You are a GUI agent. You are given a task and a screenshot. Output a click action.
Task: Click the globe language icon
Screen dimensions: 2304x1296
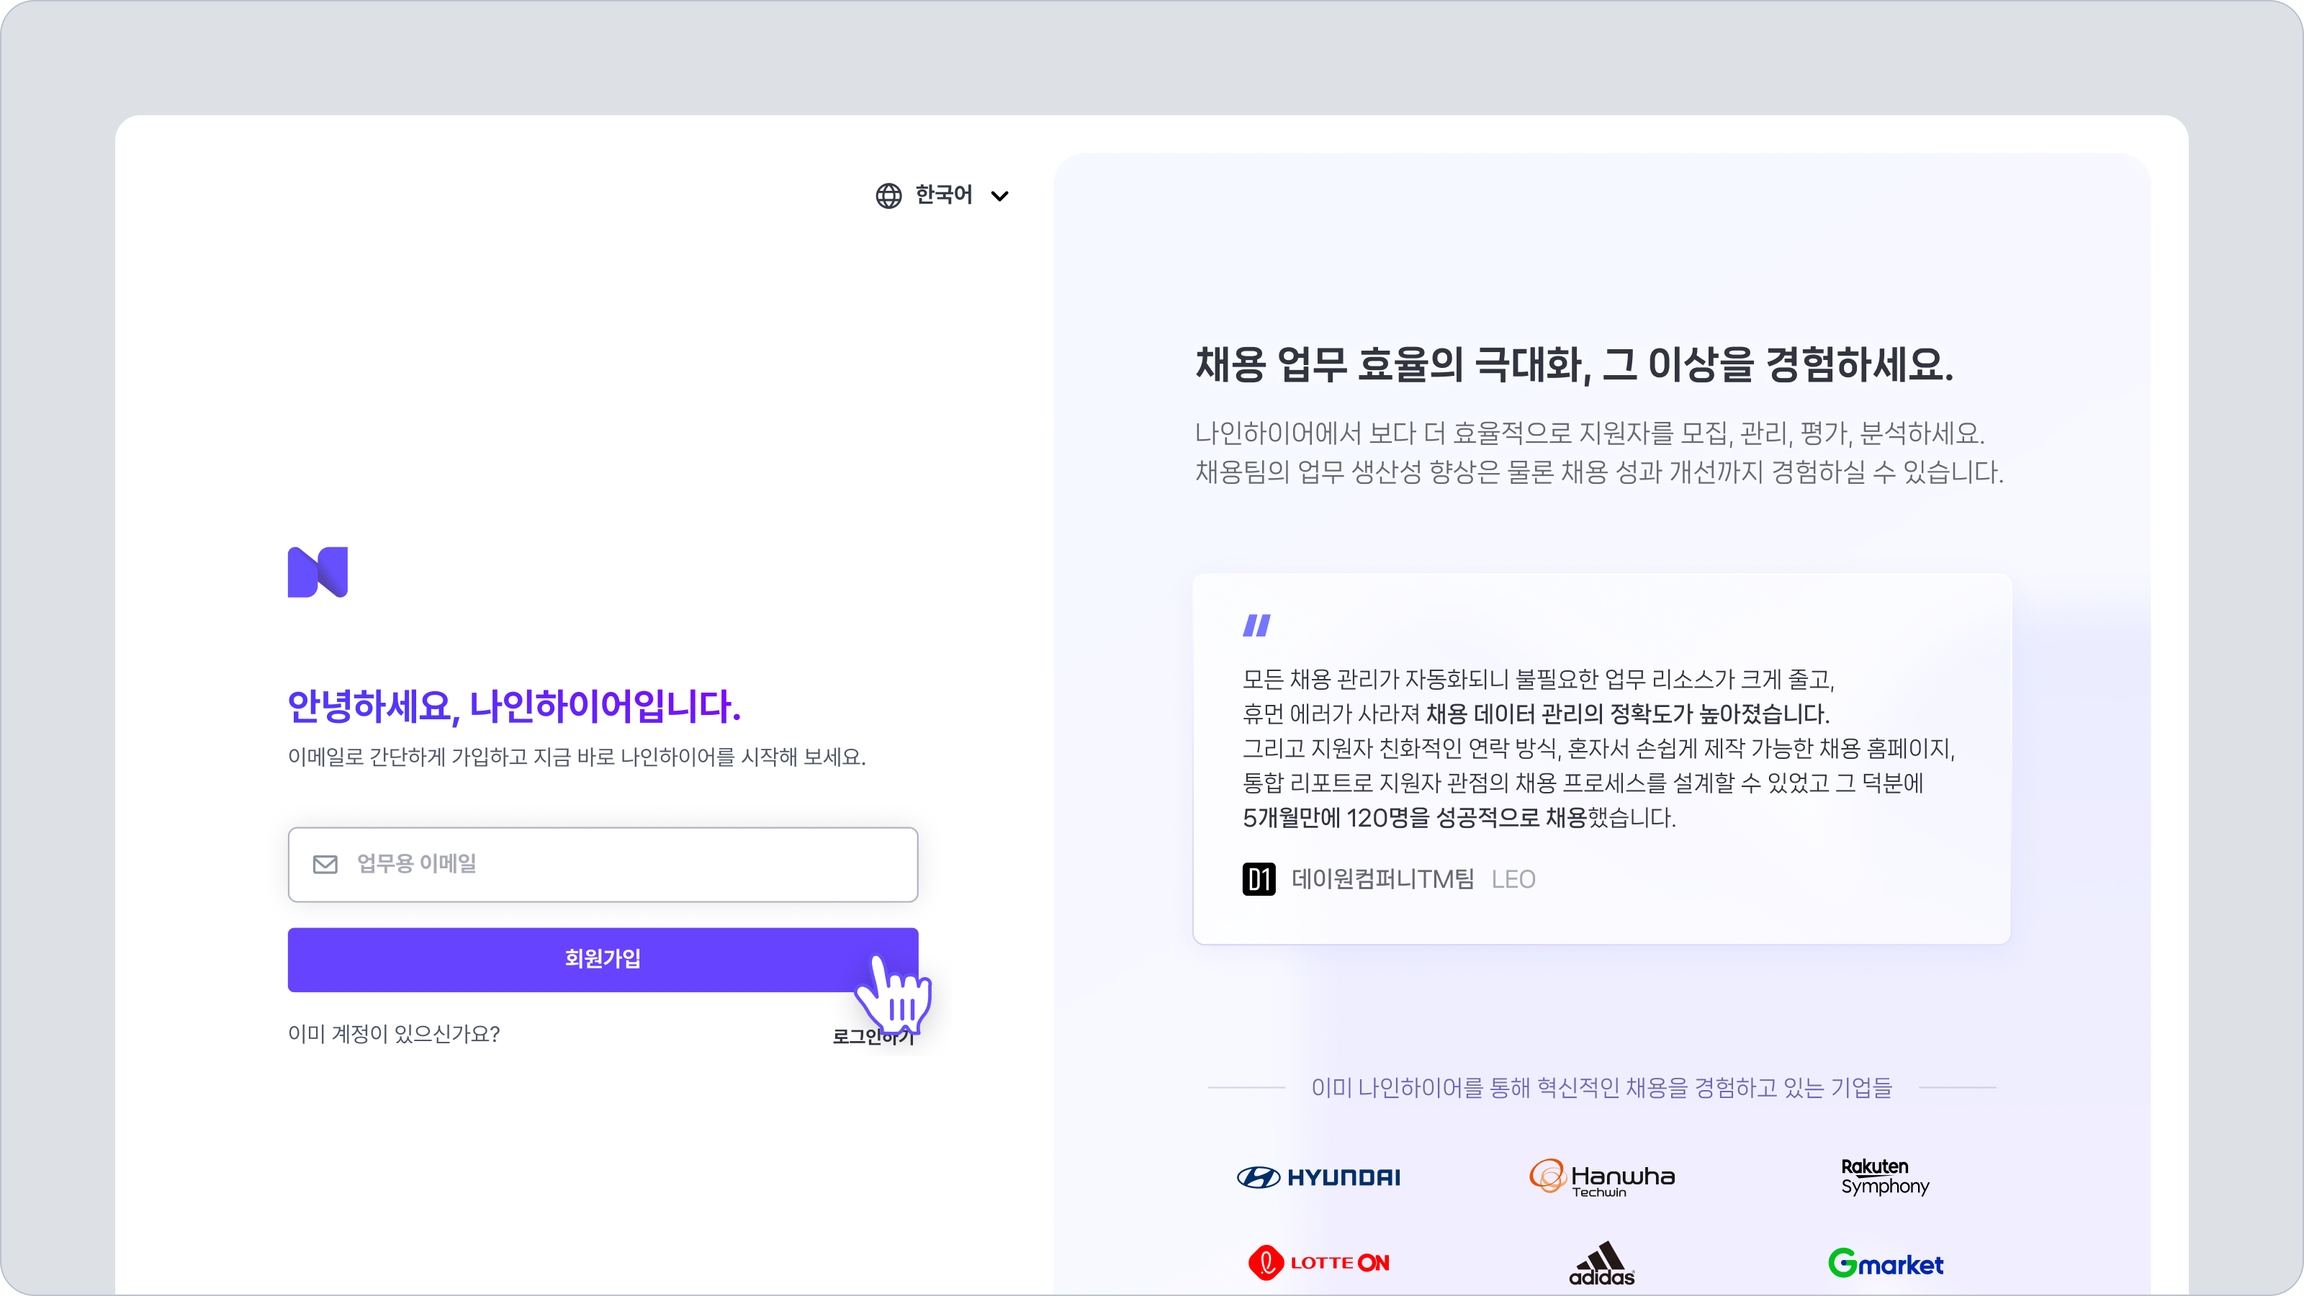coord(888,196)
